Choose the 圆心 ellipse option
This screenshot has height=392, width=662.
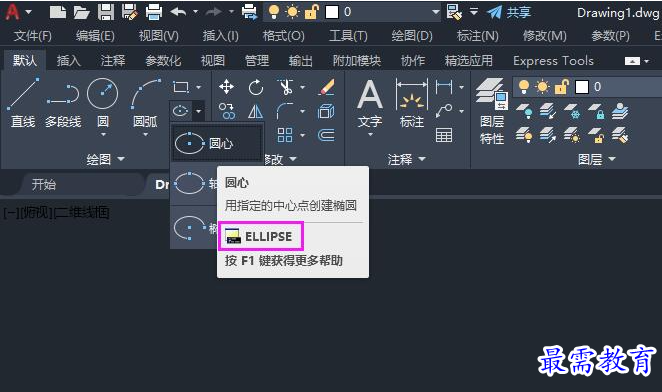[x=217, y=143]
